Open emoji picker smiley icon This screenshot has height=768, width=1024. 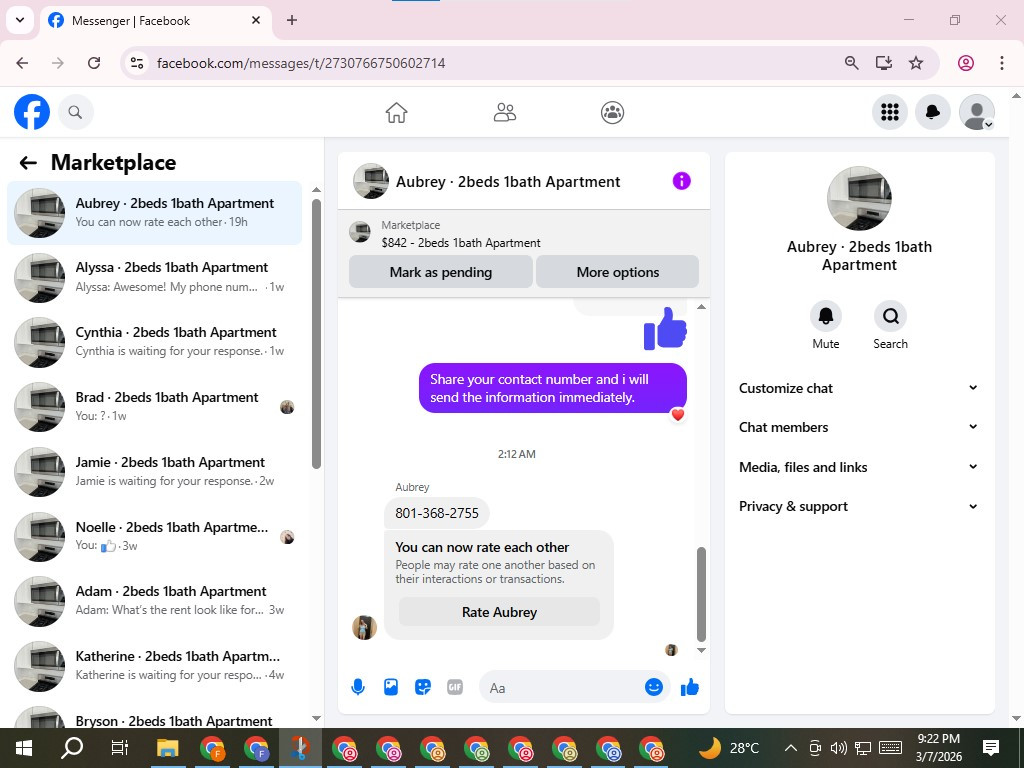coord(654,687)
